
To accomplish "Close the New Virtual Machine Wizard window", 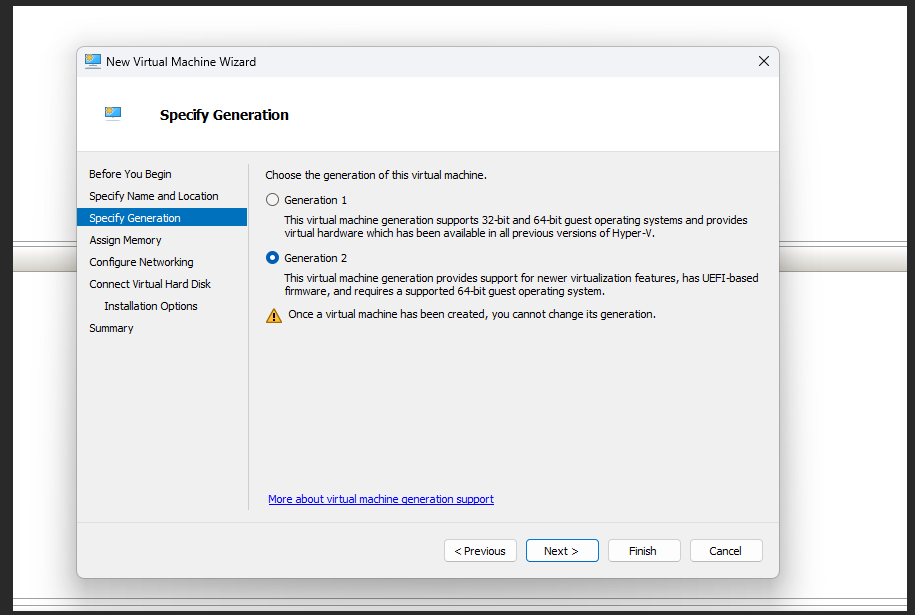I will pos(763,61).
